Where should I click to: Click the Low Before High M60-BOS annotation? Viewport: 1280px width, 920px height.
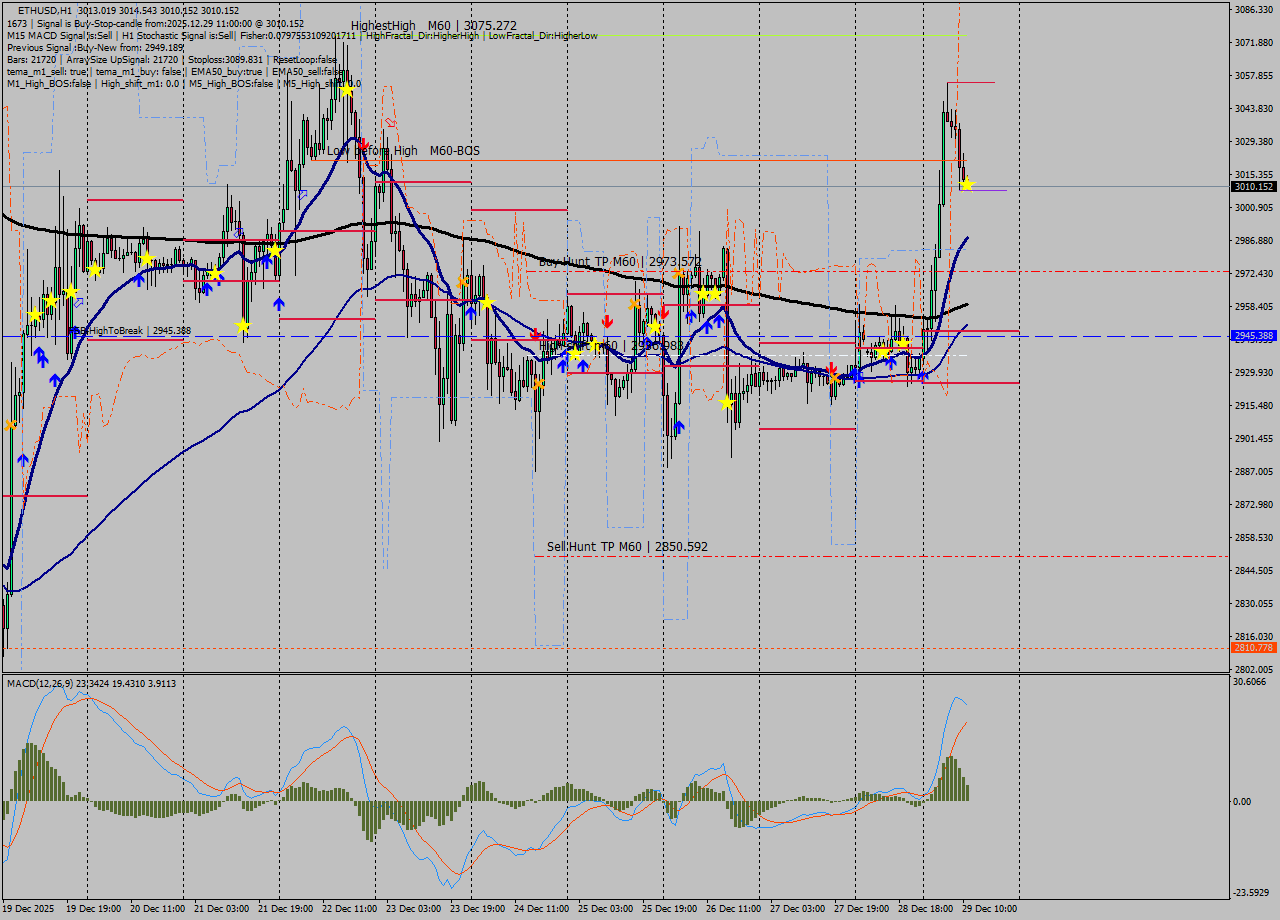point(400,152)
